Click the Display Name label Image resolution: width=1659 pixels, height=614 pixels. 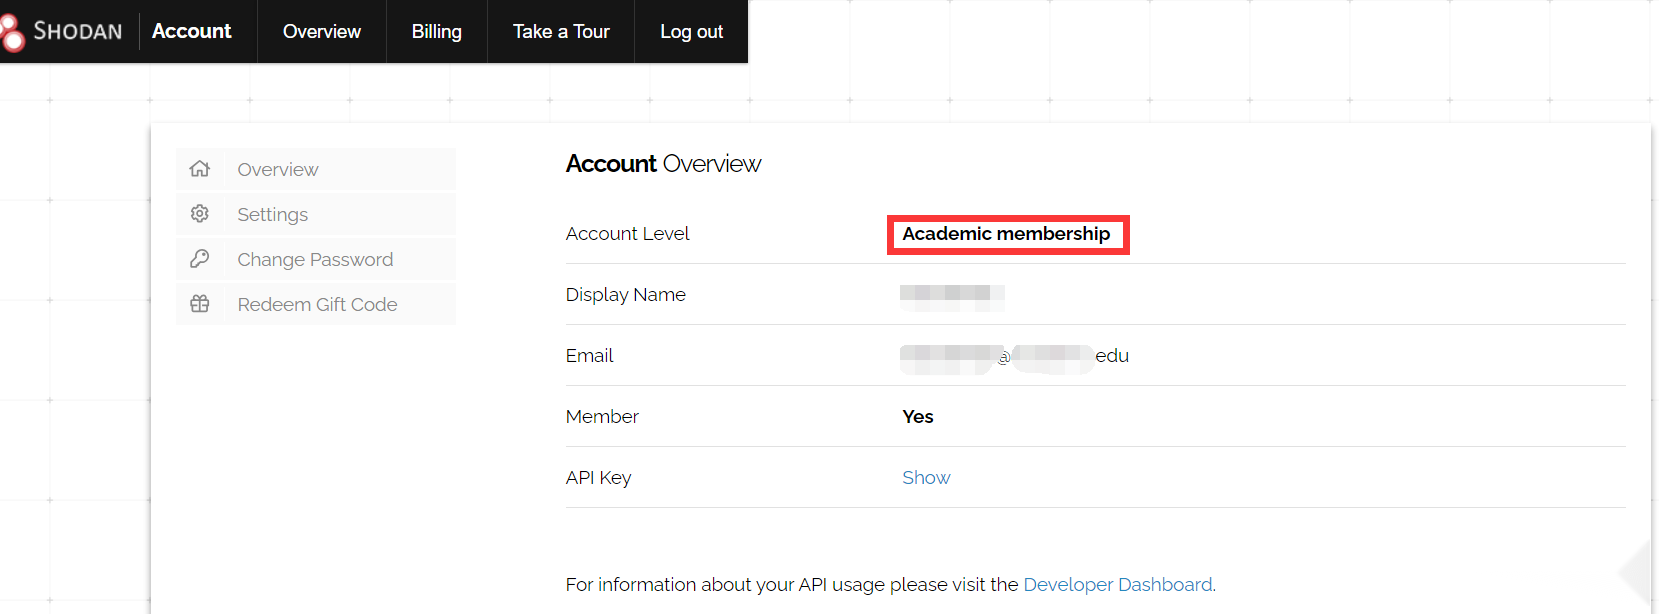(x=625, y=294)
